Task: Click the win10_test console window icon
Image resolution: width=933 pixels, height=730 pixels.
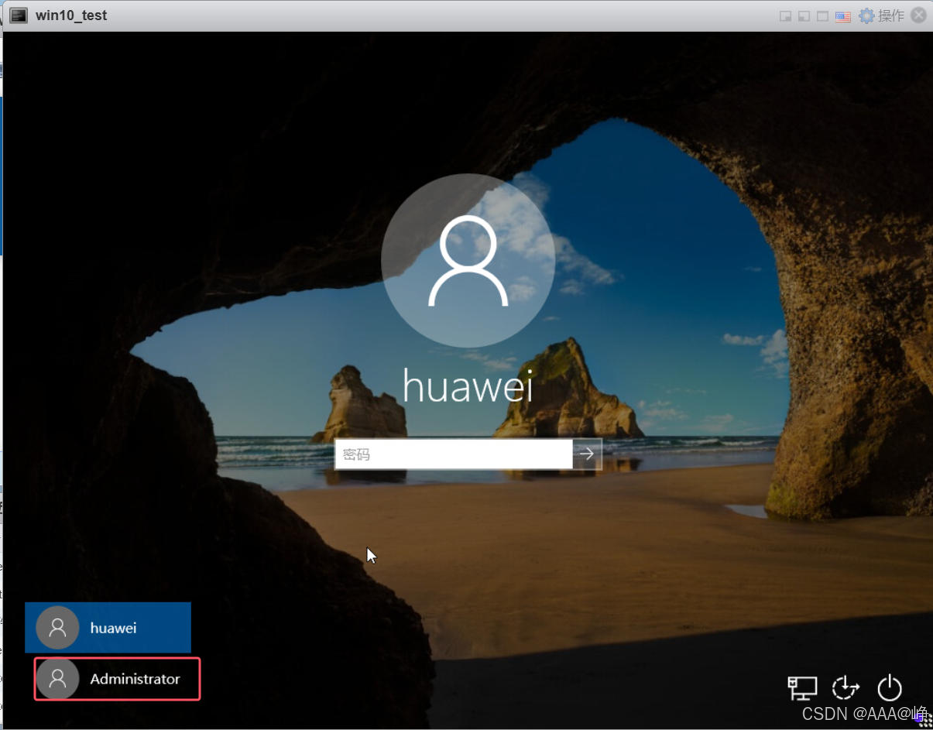Action: [18, 15]
